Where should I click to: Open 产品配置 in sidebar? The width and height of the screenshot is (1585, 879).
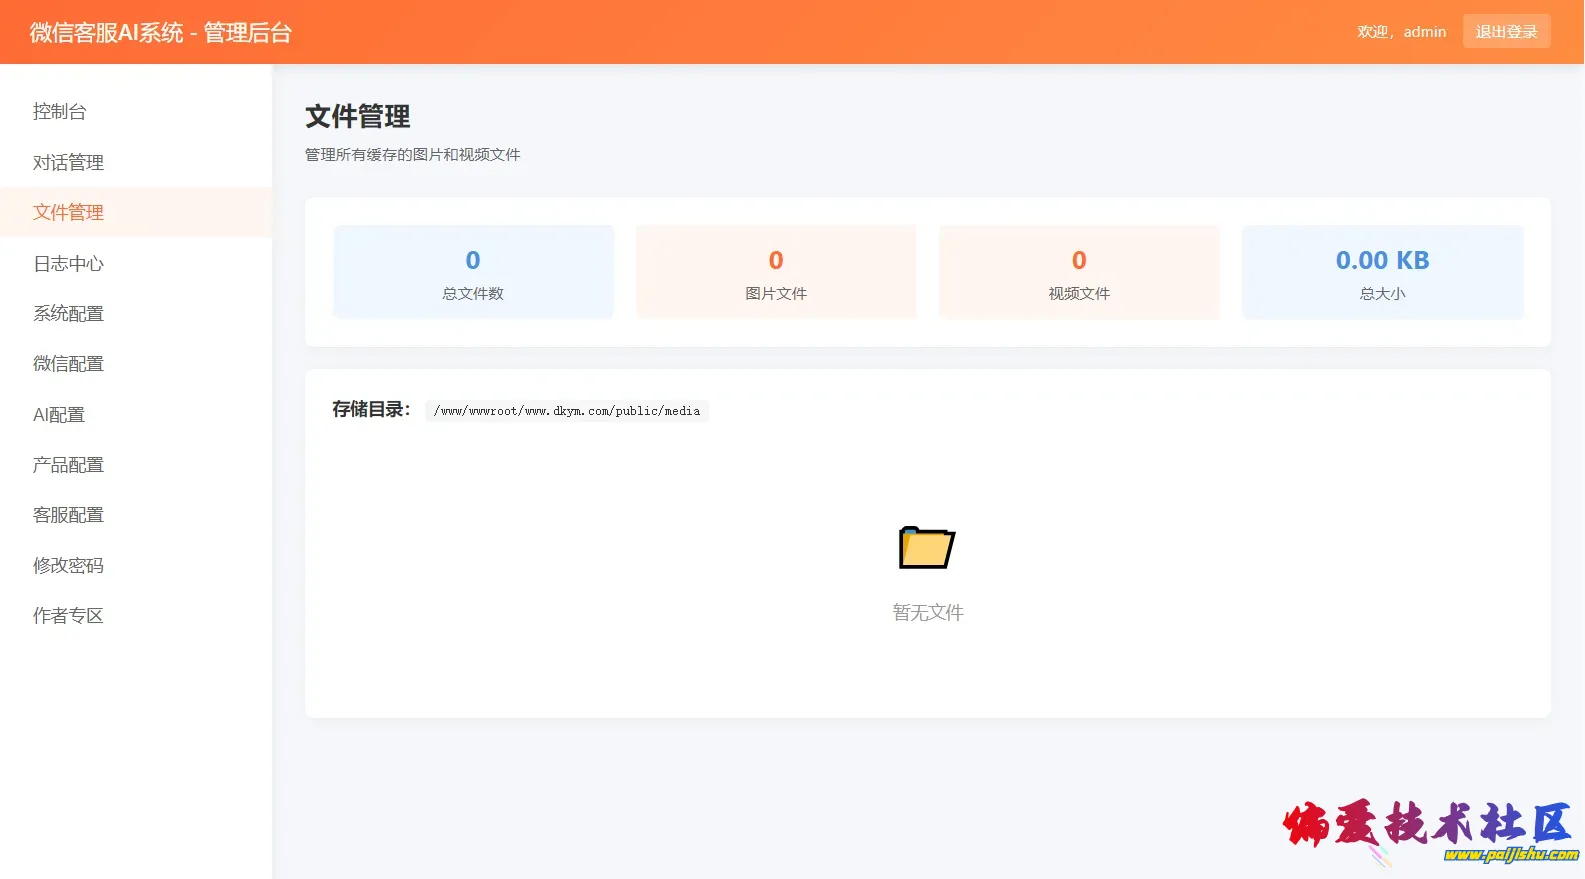[68, 464]
